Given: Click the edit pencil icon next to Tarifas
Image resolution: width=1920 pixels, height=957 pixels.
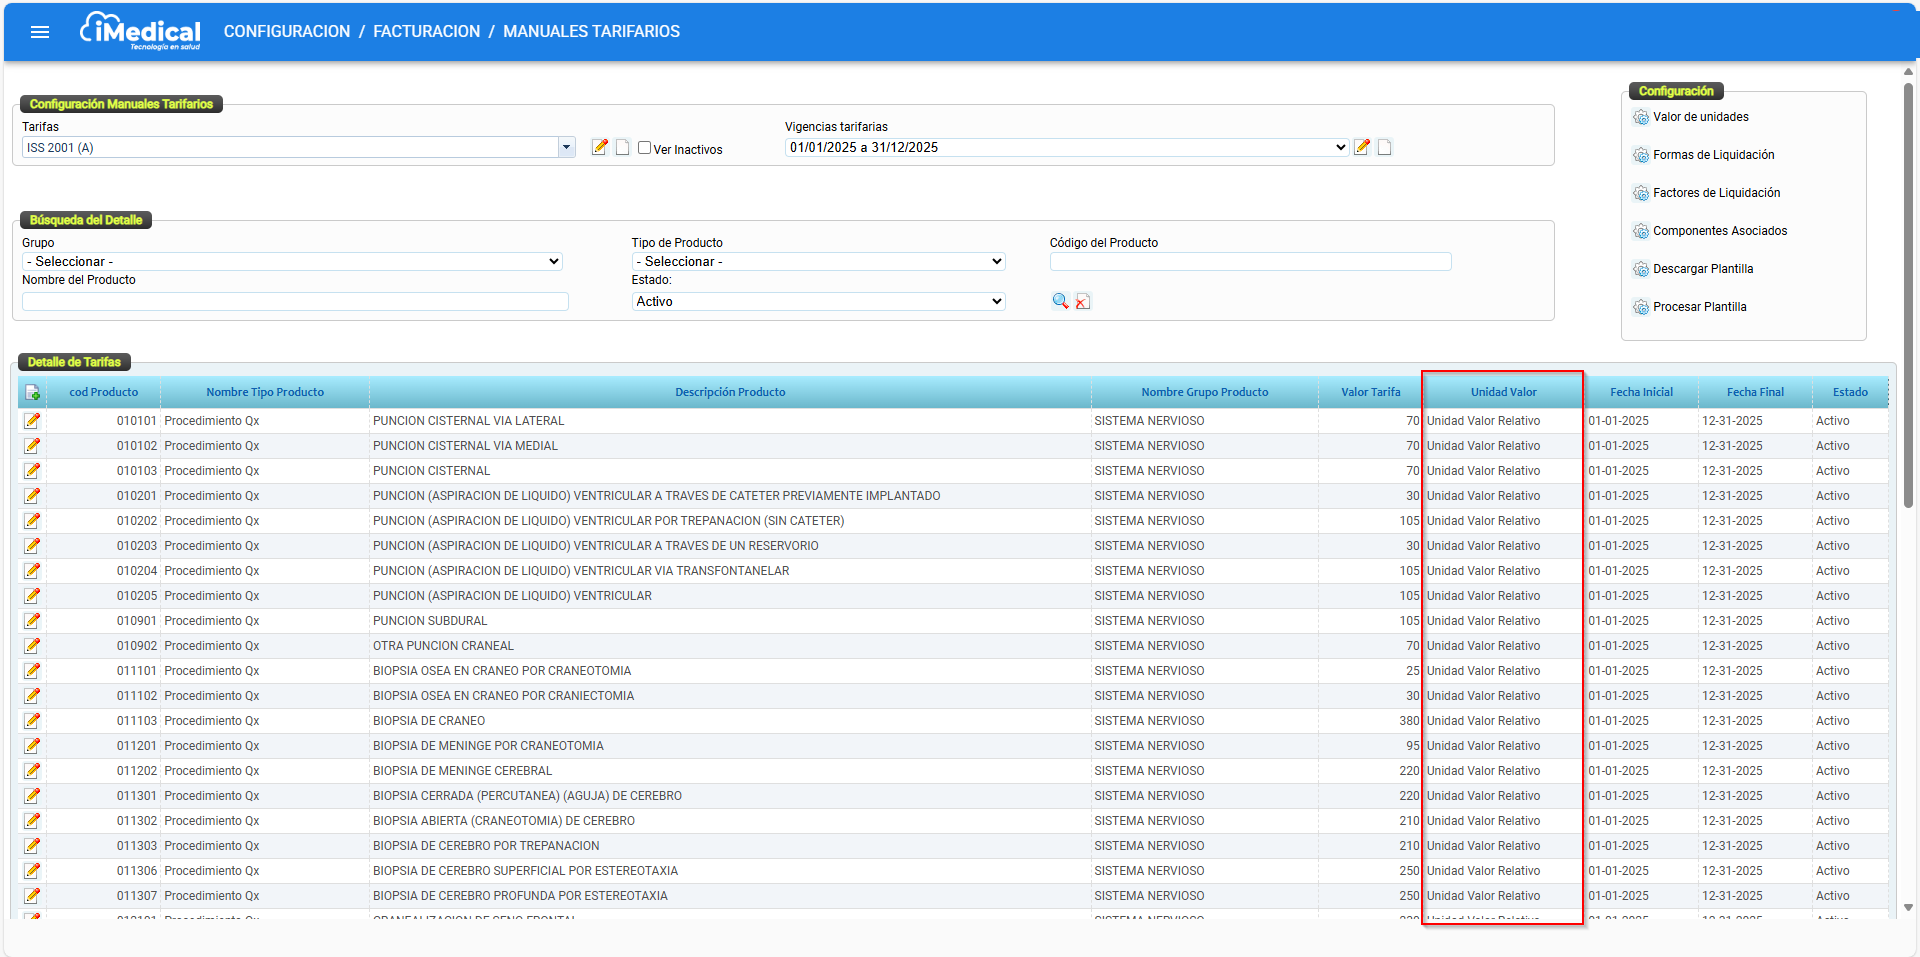Looking at the screenshot, I should 600,147.
